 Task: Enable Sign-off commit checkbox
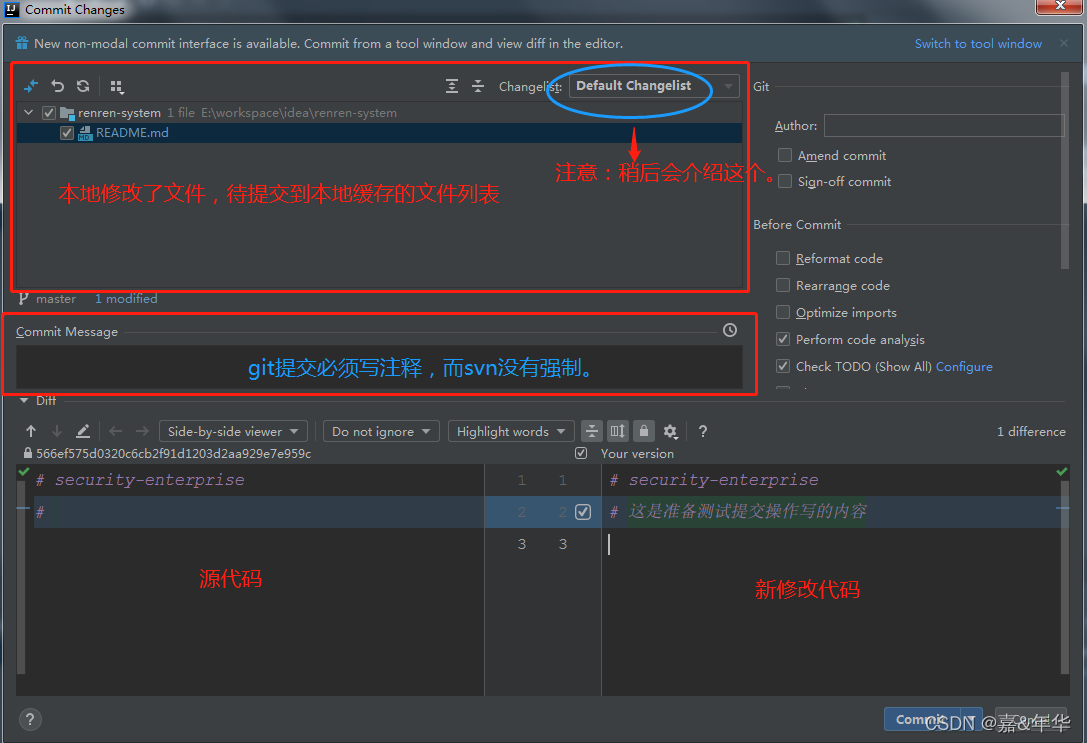(785, 181)
